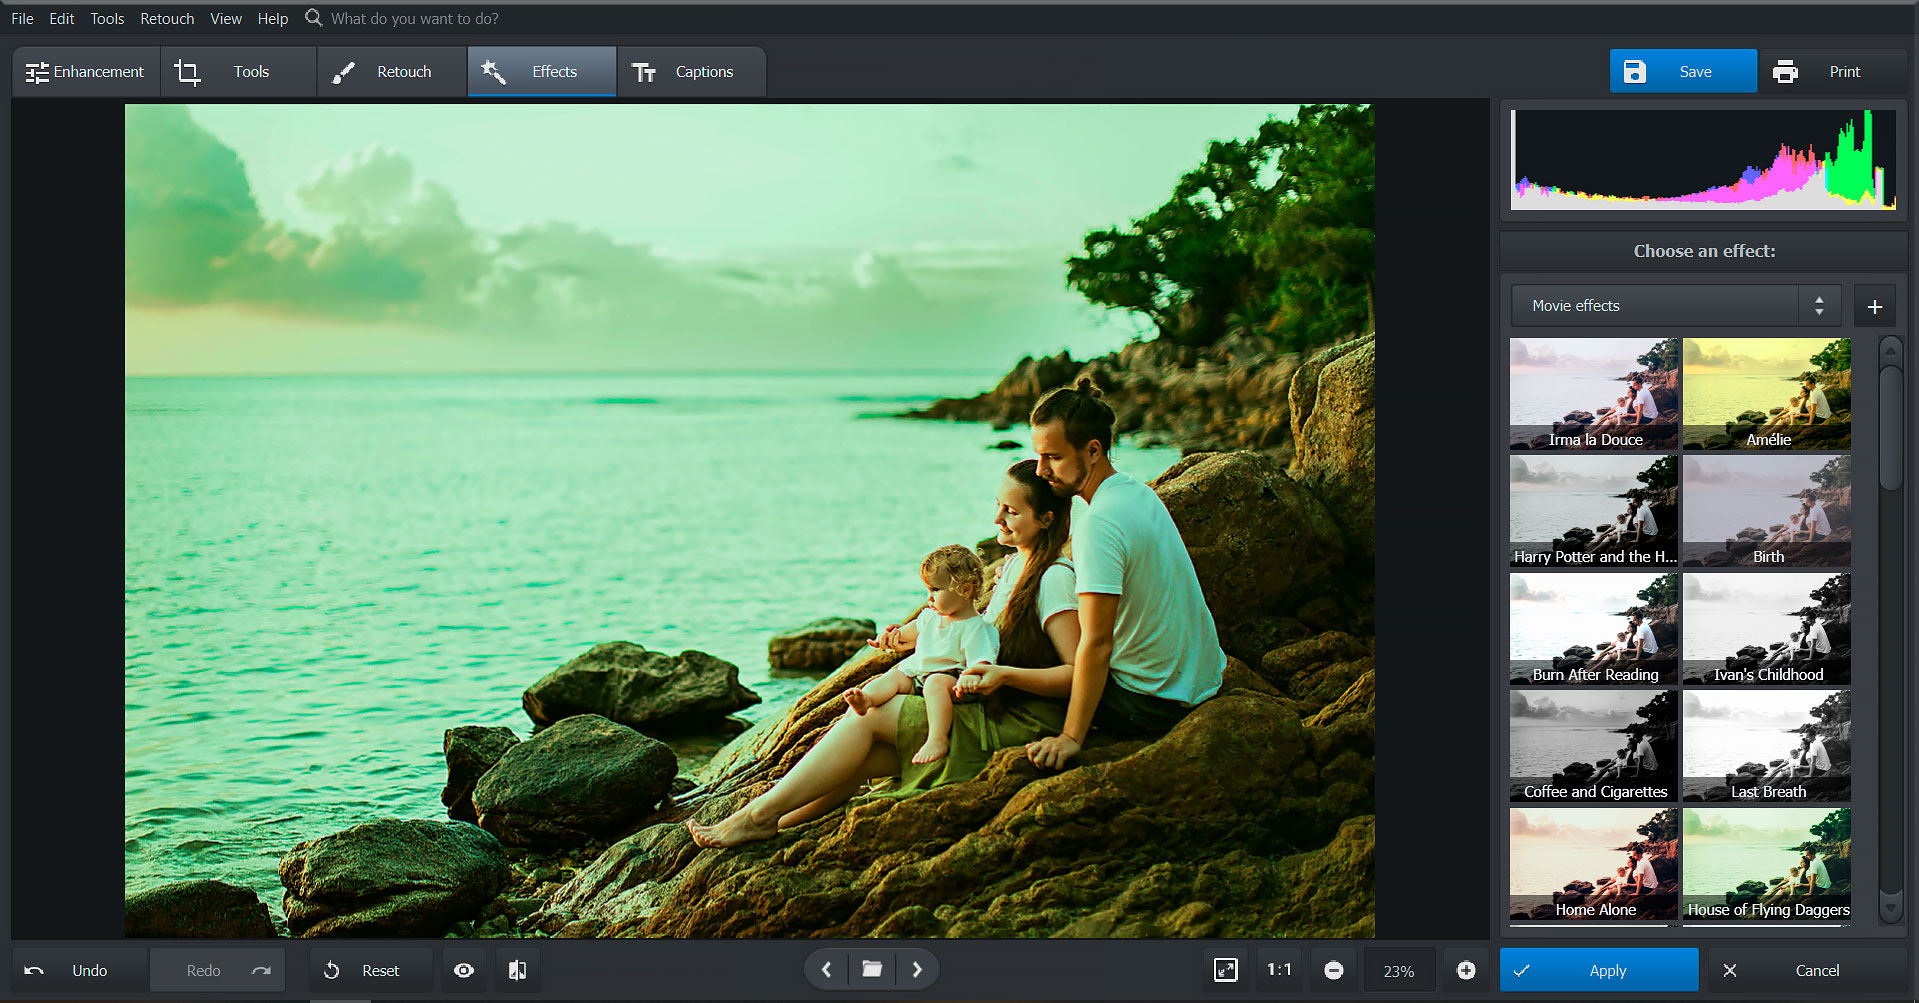Go to the next photo arrow
Image resolution: width=1919 pixels, height=1003 pixels.
click(917, 969)
